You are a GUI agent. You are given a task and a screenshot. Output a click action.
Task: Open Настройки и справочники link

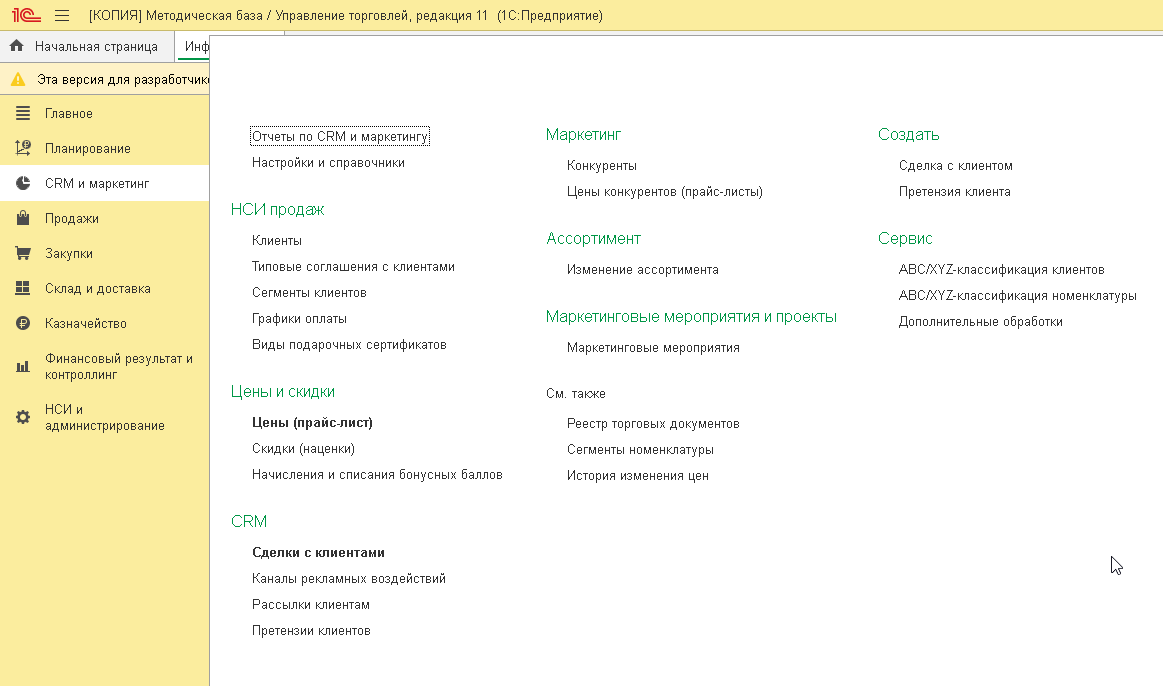click(328, 162)
